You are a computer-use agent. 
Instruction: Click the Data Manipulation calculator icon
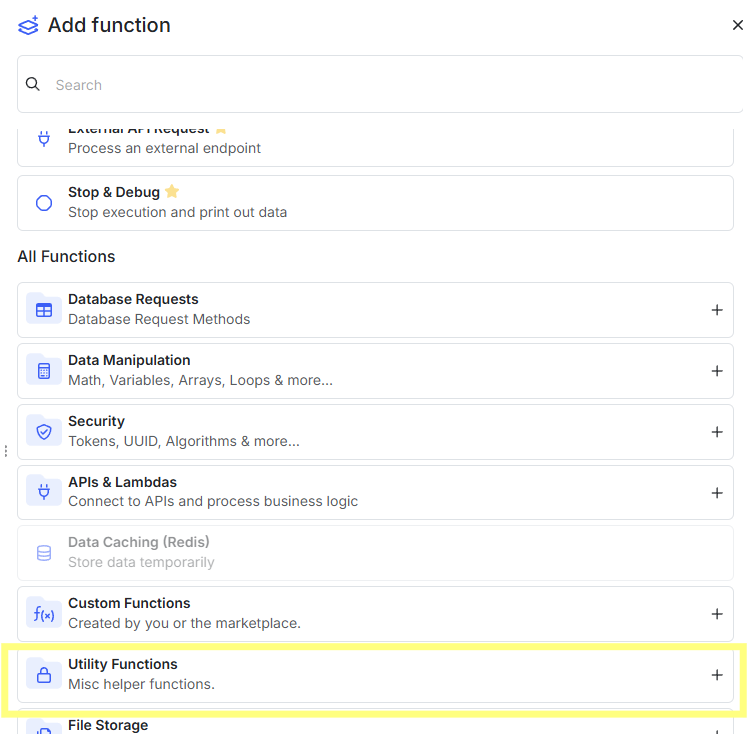click(44, 371)
